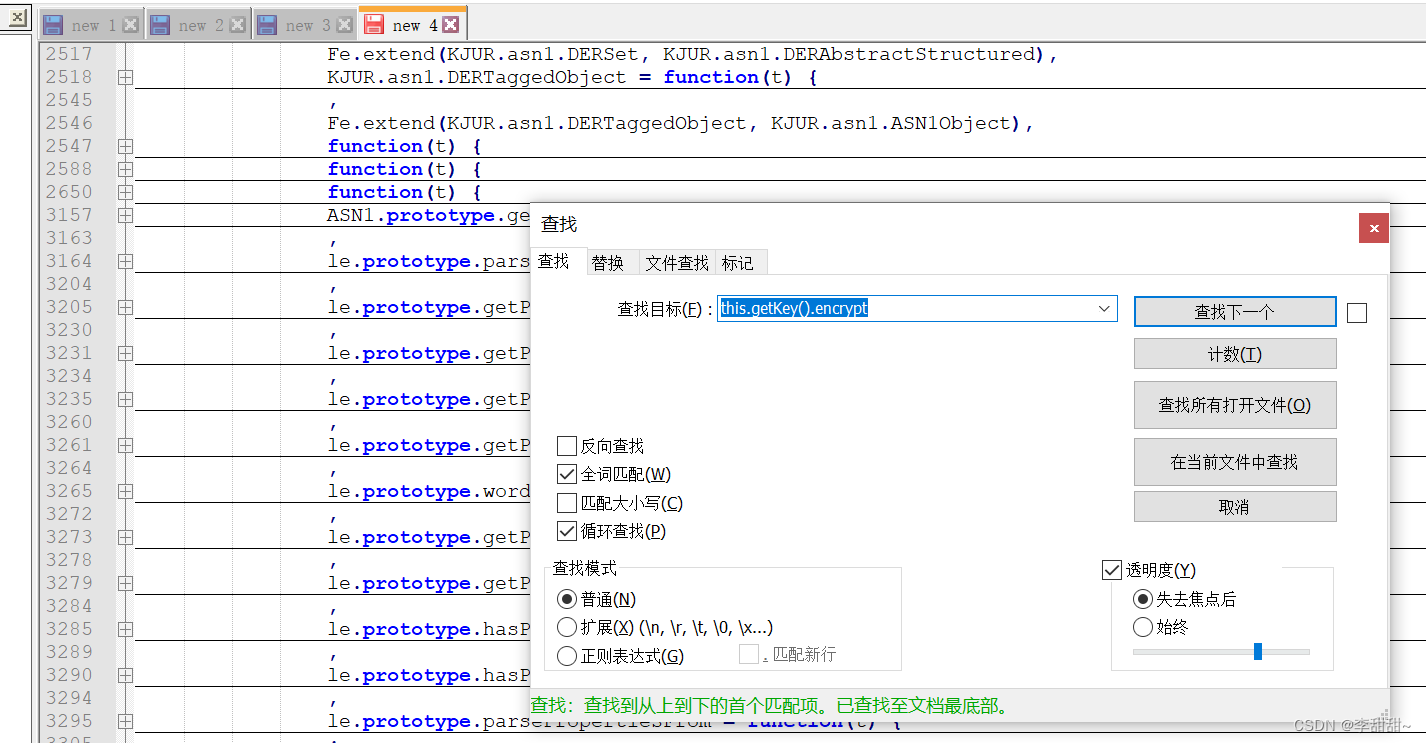
Task: Close the new 4 tab with its X icon
Action: [451, 25]
